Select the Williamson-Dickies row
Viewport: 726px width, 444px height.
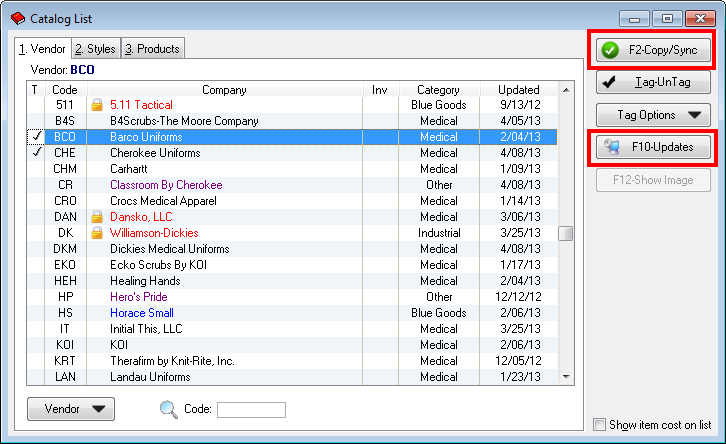292,233
